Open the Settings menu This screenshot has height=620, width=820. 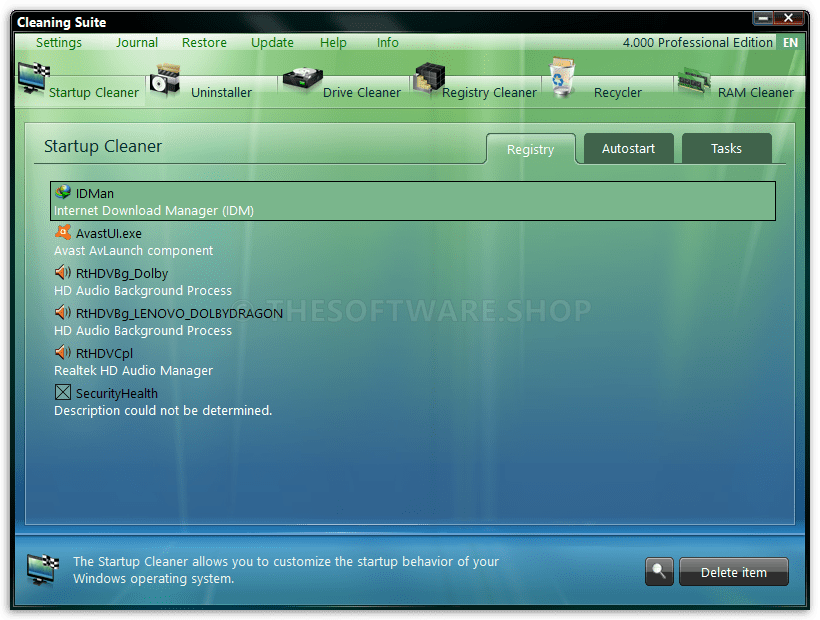pos(59,42)
